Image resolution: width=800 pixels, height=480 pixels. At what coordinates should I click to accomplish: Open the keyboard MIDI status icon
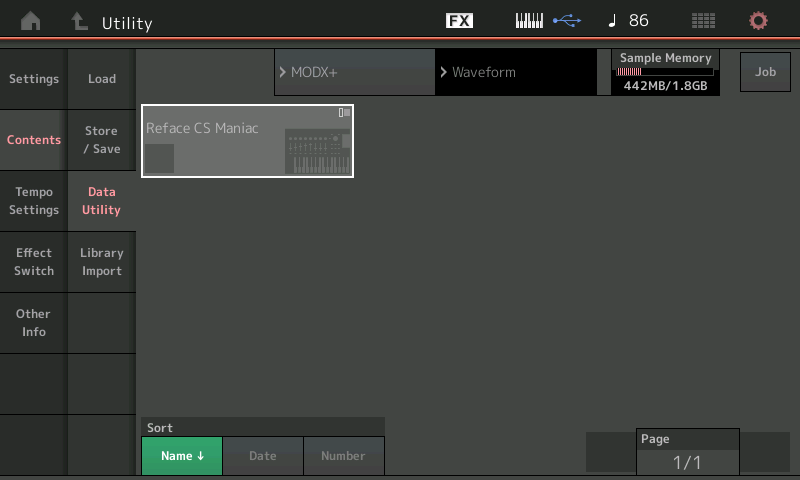coord(529,21)
